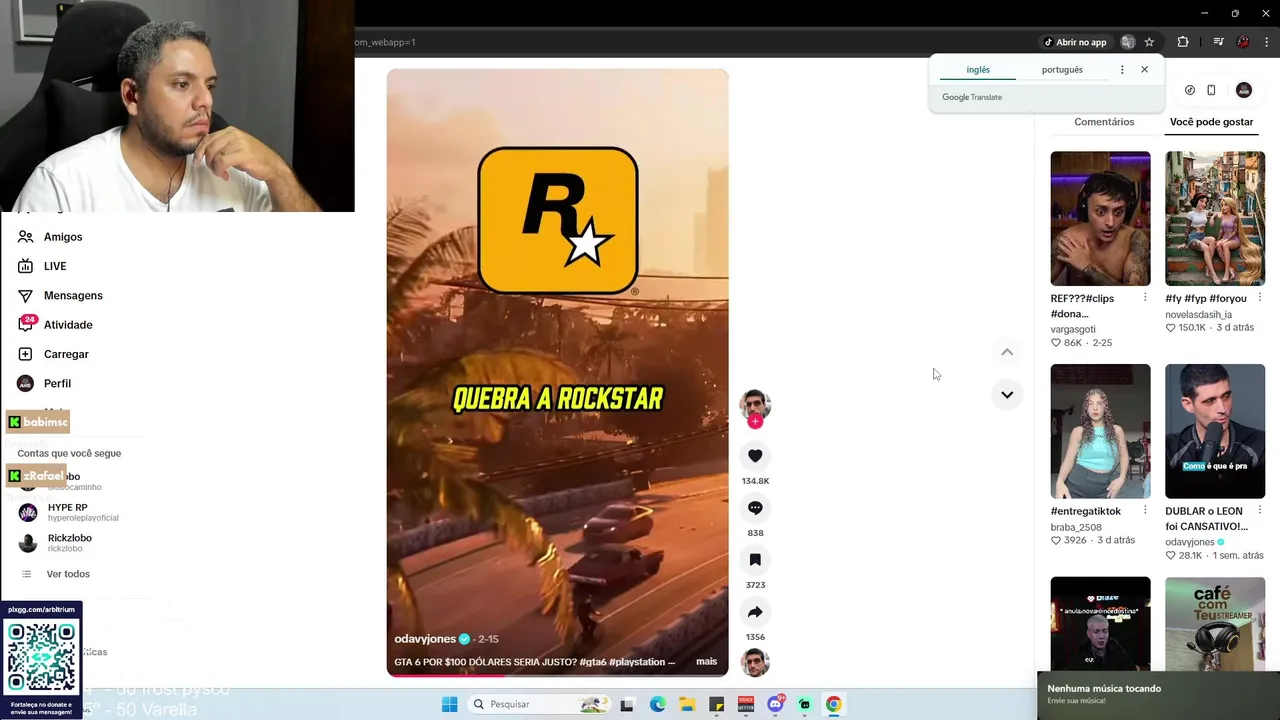The image size is (1280, 720).
Task: Open Google Translate popup options menu
Action: click(x=1122, y=70)
